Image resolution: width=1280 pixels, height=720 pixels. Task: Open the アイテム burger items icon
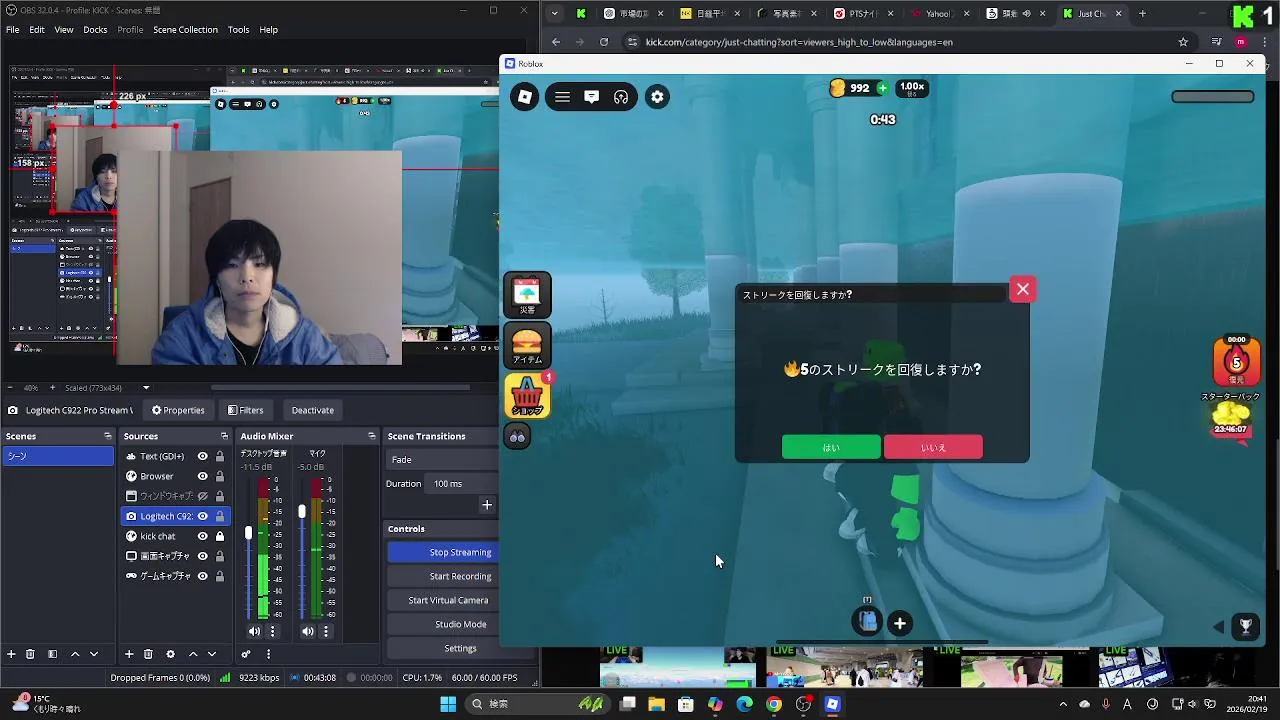click(527, 345)
